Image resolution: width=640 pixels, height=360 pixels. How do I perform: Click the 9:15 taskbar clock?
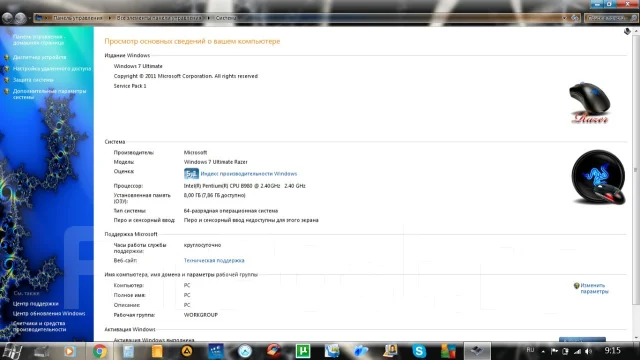[x=612, y=351]
